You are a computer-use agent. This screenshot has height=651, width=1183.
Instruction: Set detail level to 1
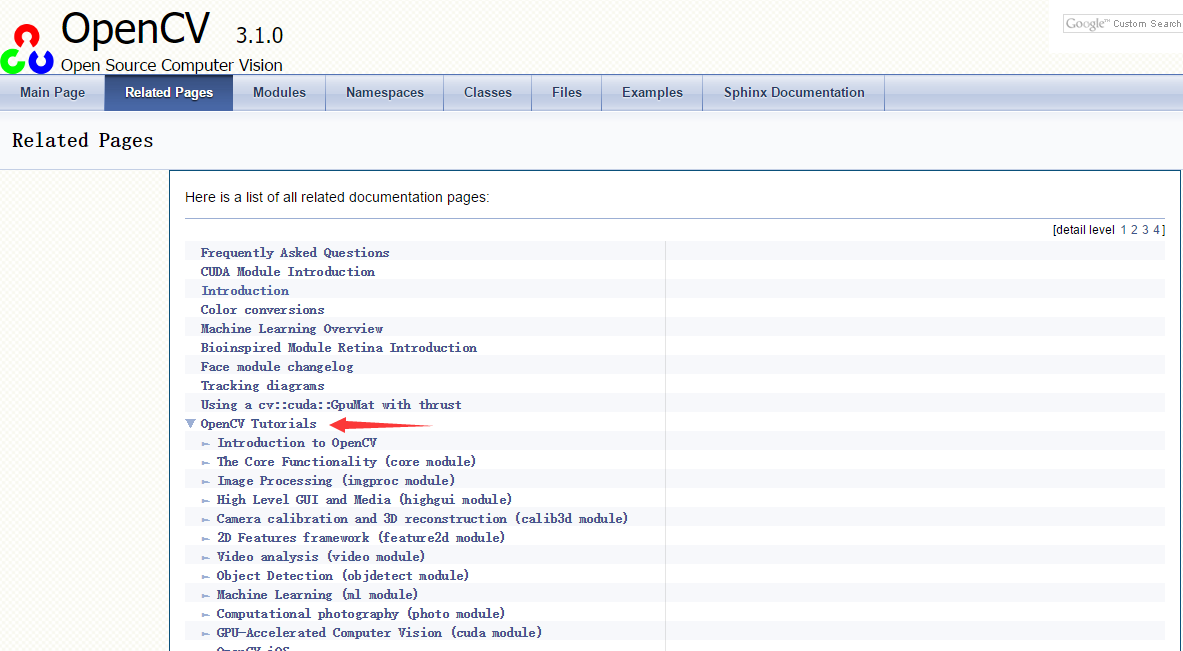point(1123,230)
